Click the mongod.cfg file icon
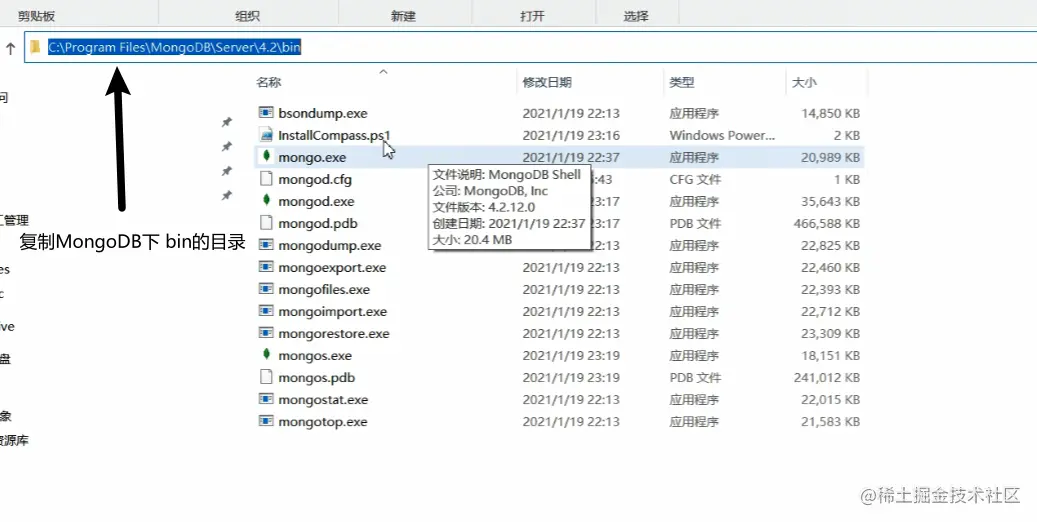Image resolution: width=1037 pixels, height=522 pixels. (x=266, y=179)
